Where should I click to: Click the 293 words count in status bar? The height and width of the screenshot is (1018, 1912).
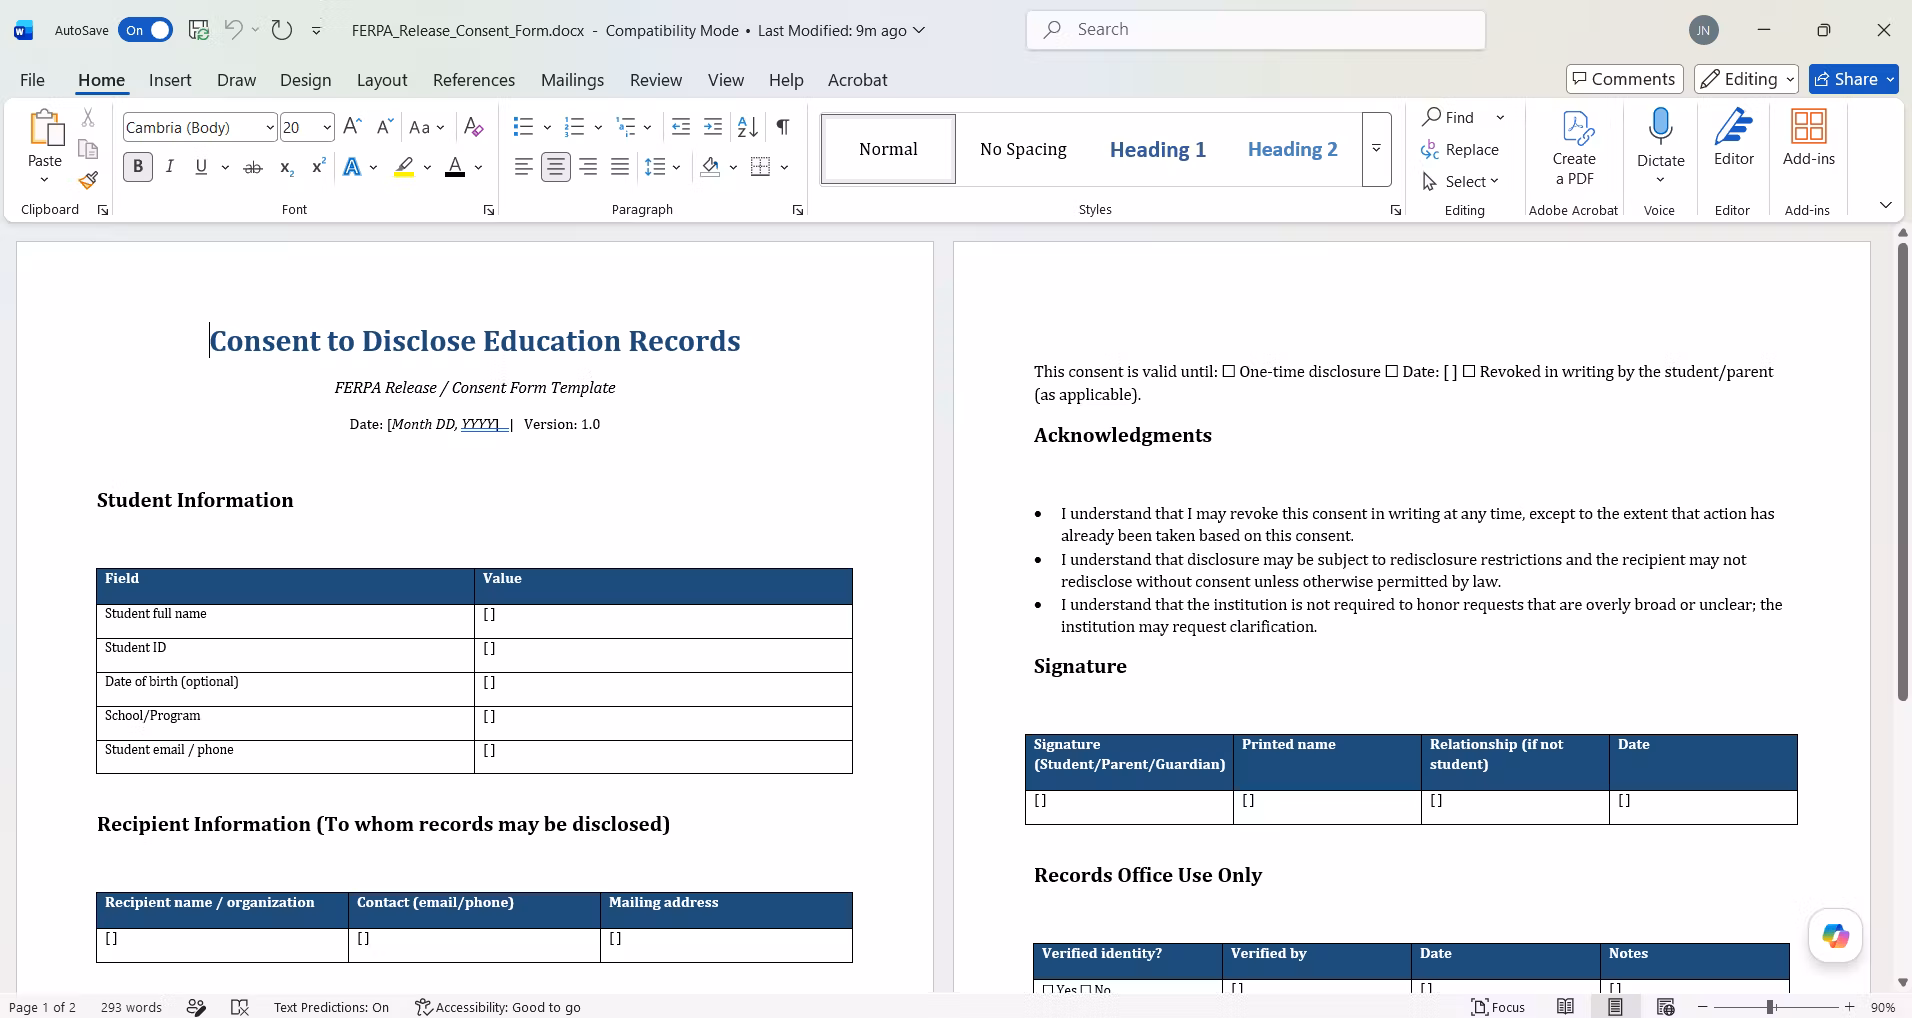[131, 1007]
